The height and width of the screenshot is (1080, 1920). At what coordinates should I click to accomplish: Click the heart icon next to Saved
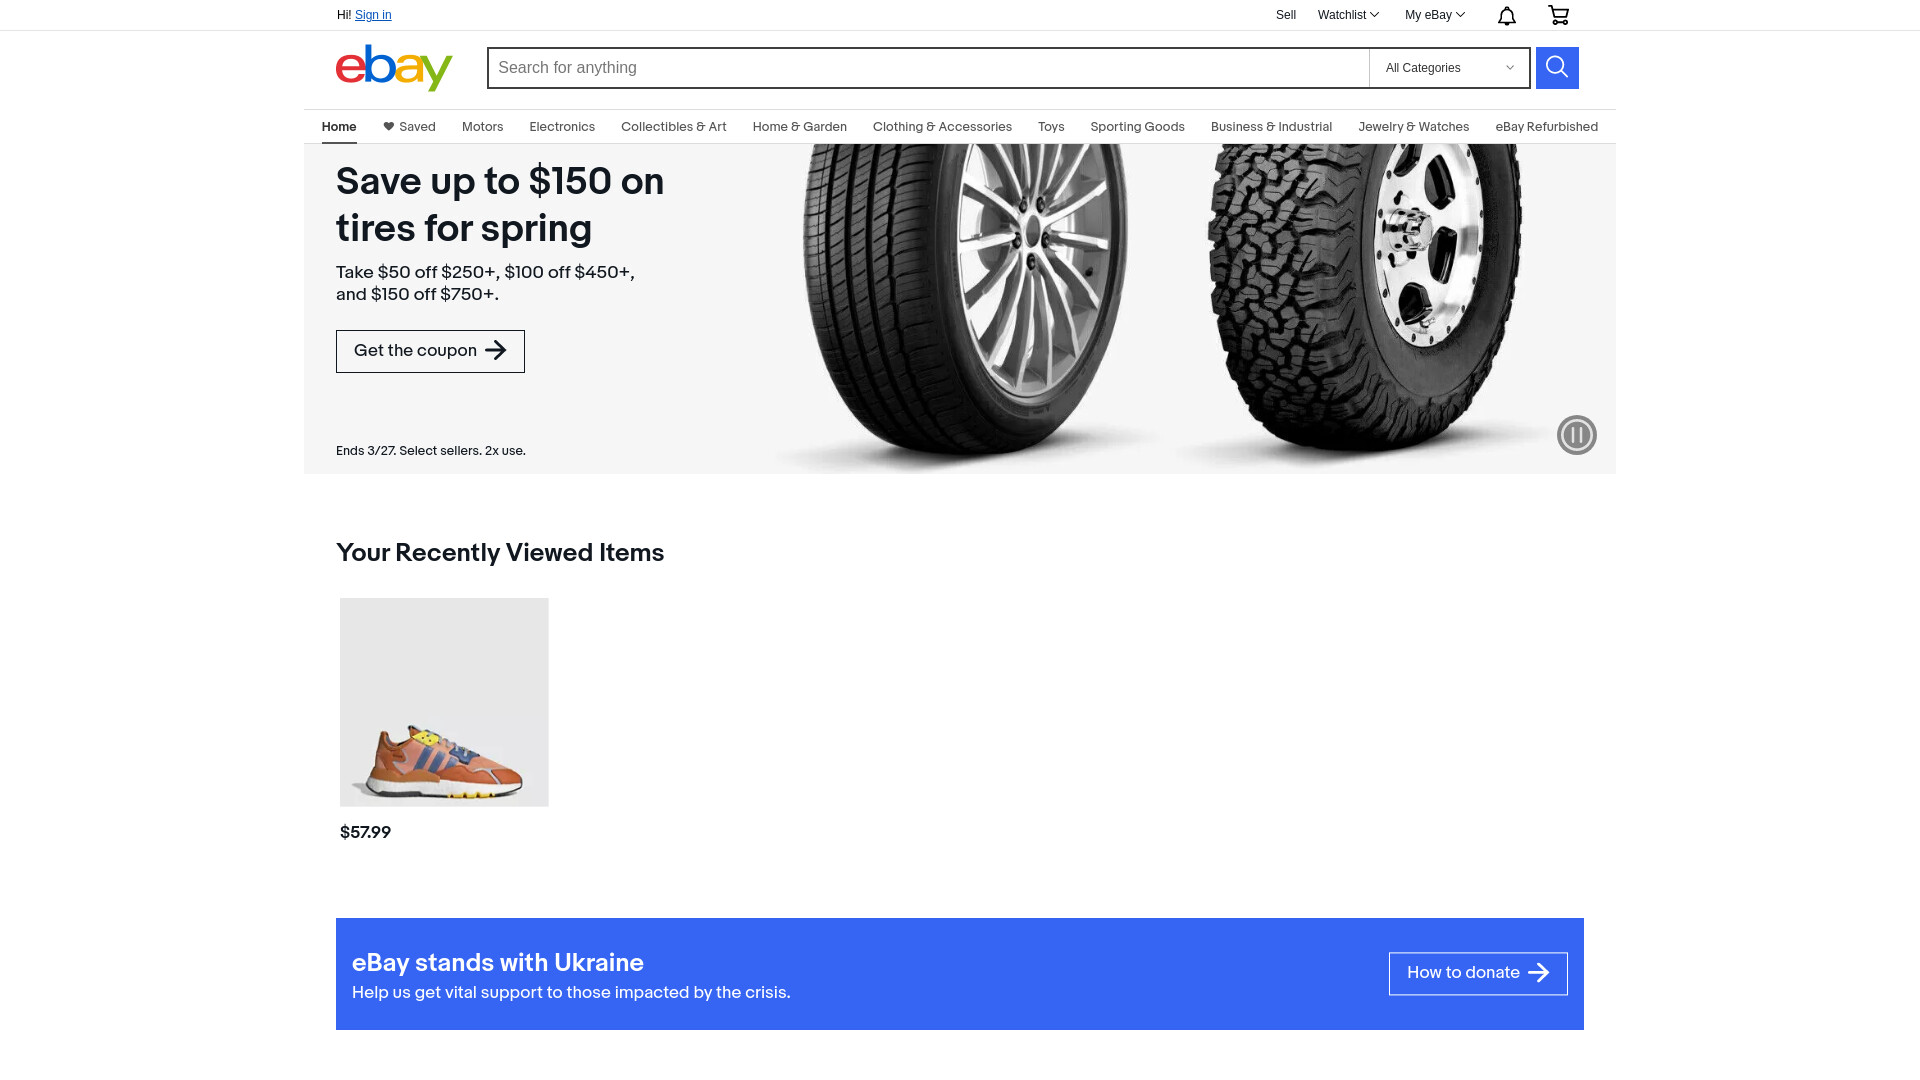(x=389, y=126)
